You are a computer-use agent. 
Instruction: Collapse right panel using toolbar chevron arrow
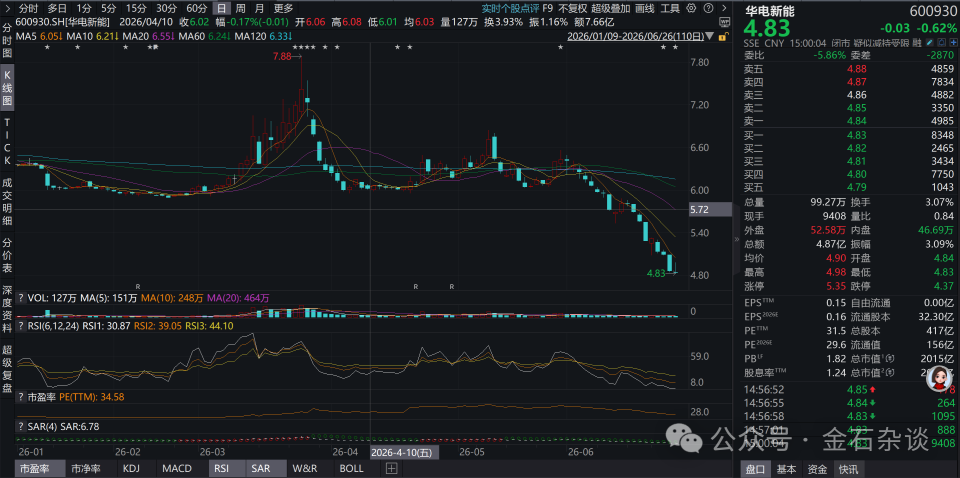click(724, 8)
